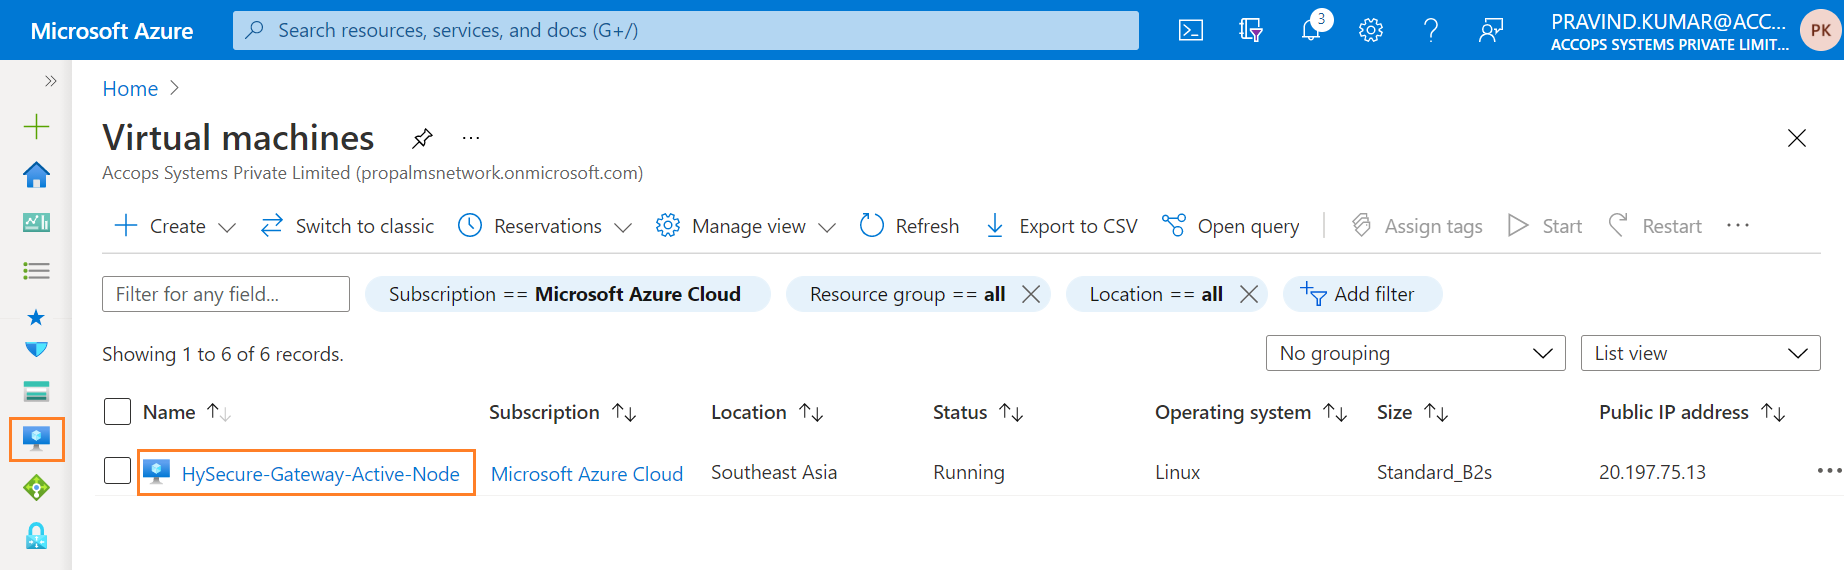Click Switch to classic
This screenshot has width=1844, height=570.
(x=347, y=226)
